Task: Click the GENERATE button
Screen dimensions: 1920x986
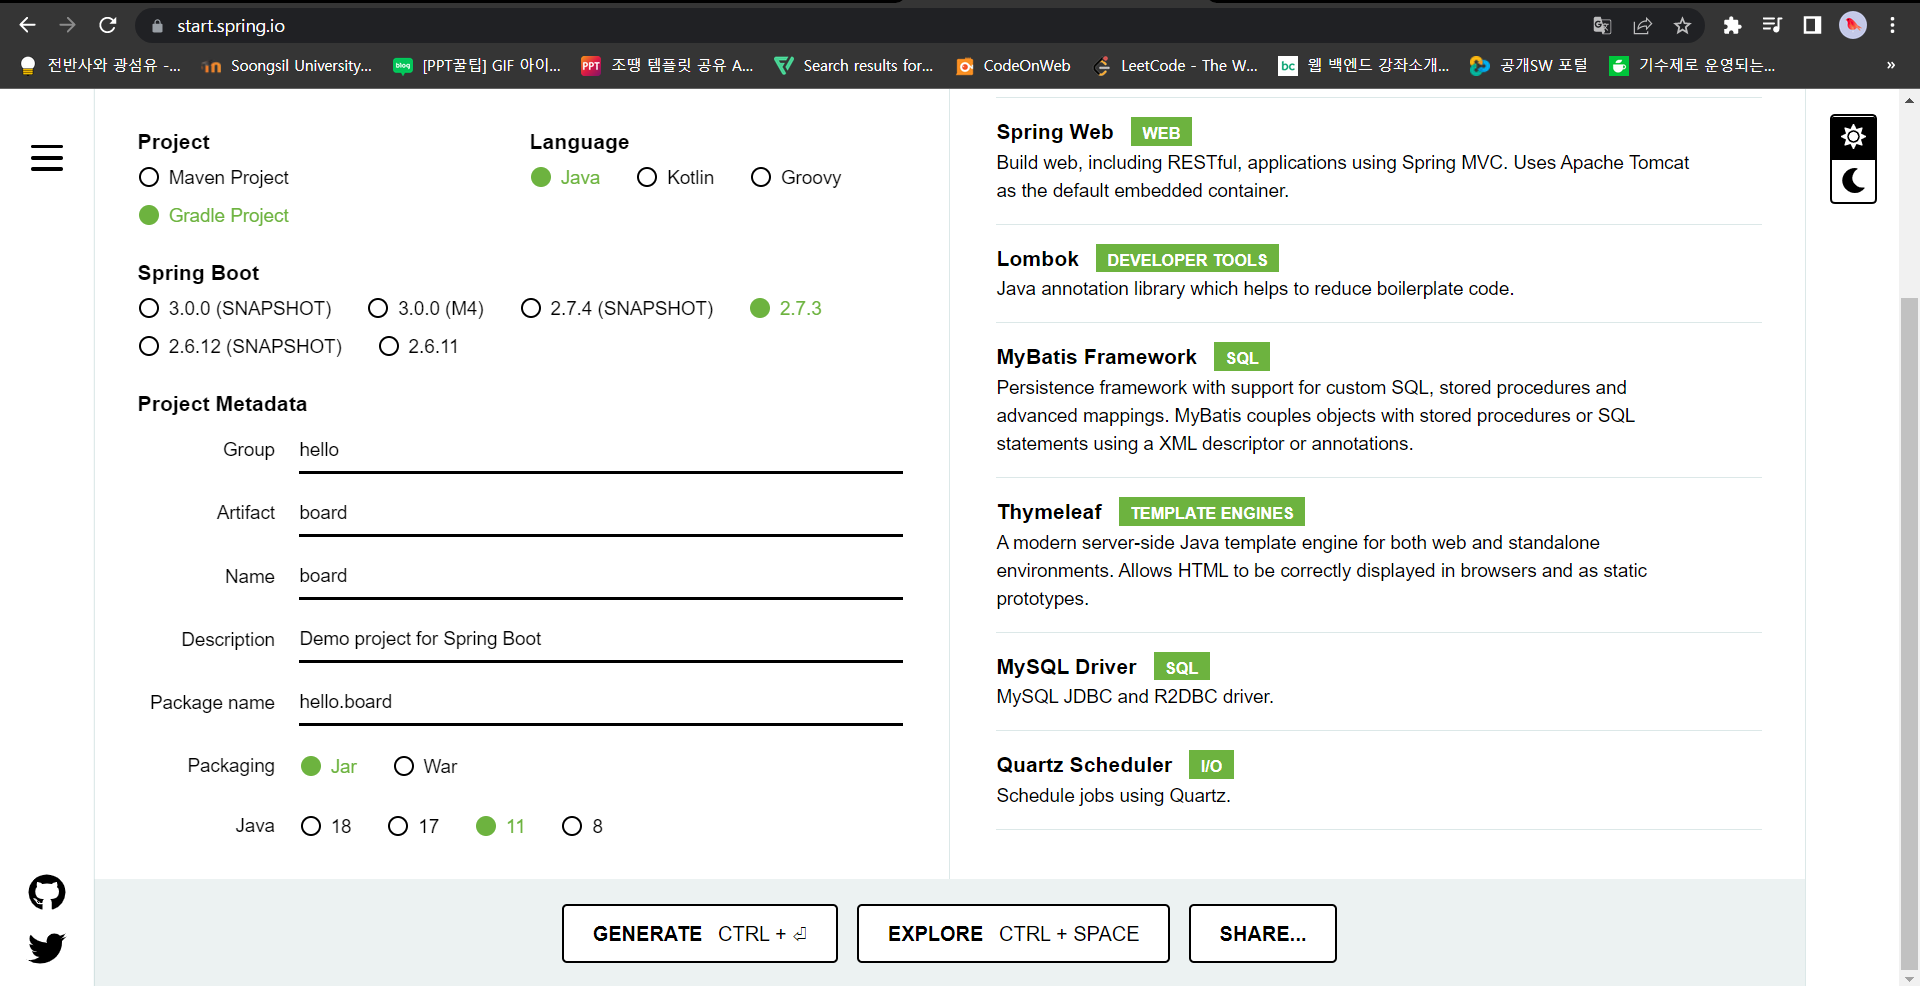Action: [x=700, y=933]
